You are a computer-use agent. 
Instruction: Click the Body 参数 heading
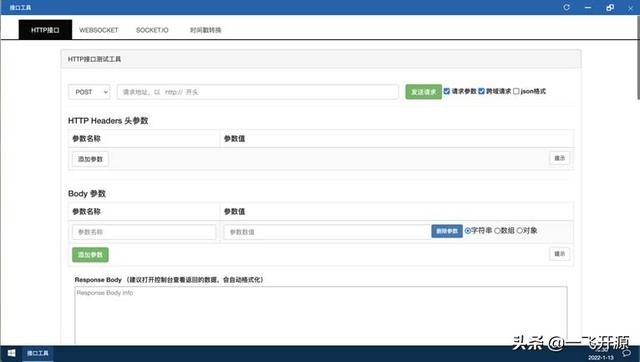87,193
